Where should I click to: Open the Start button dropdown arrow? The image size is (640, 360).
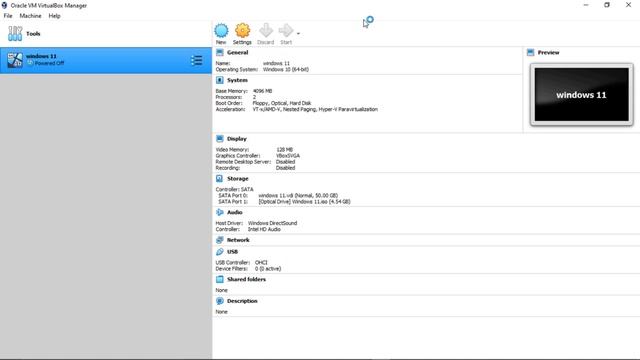[298, 33]
